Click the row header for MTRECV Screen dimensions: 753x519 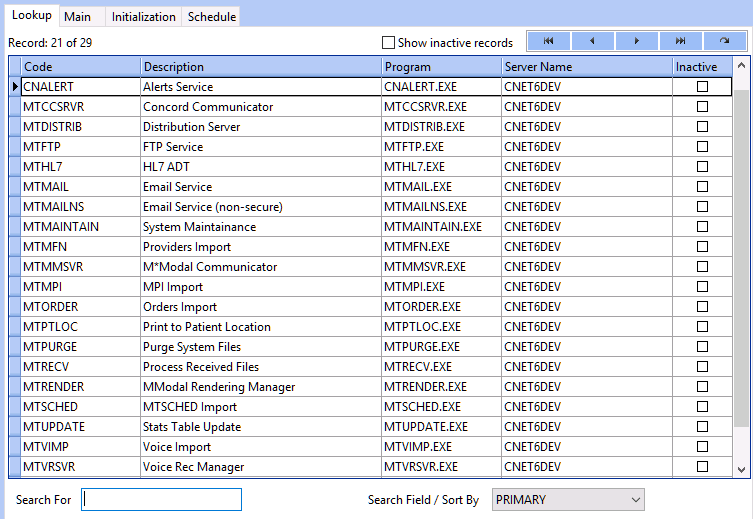click(15, 366)
